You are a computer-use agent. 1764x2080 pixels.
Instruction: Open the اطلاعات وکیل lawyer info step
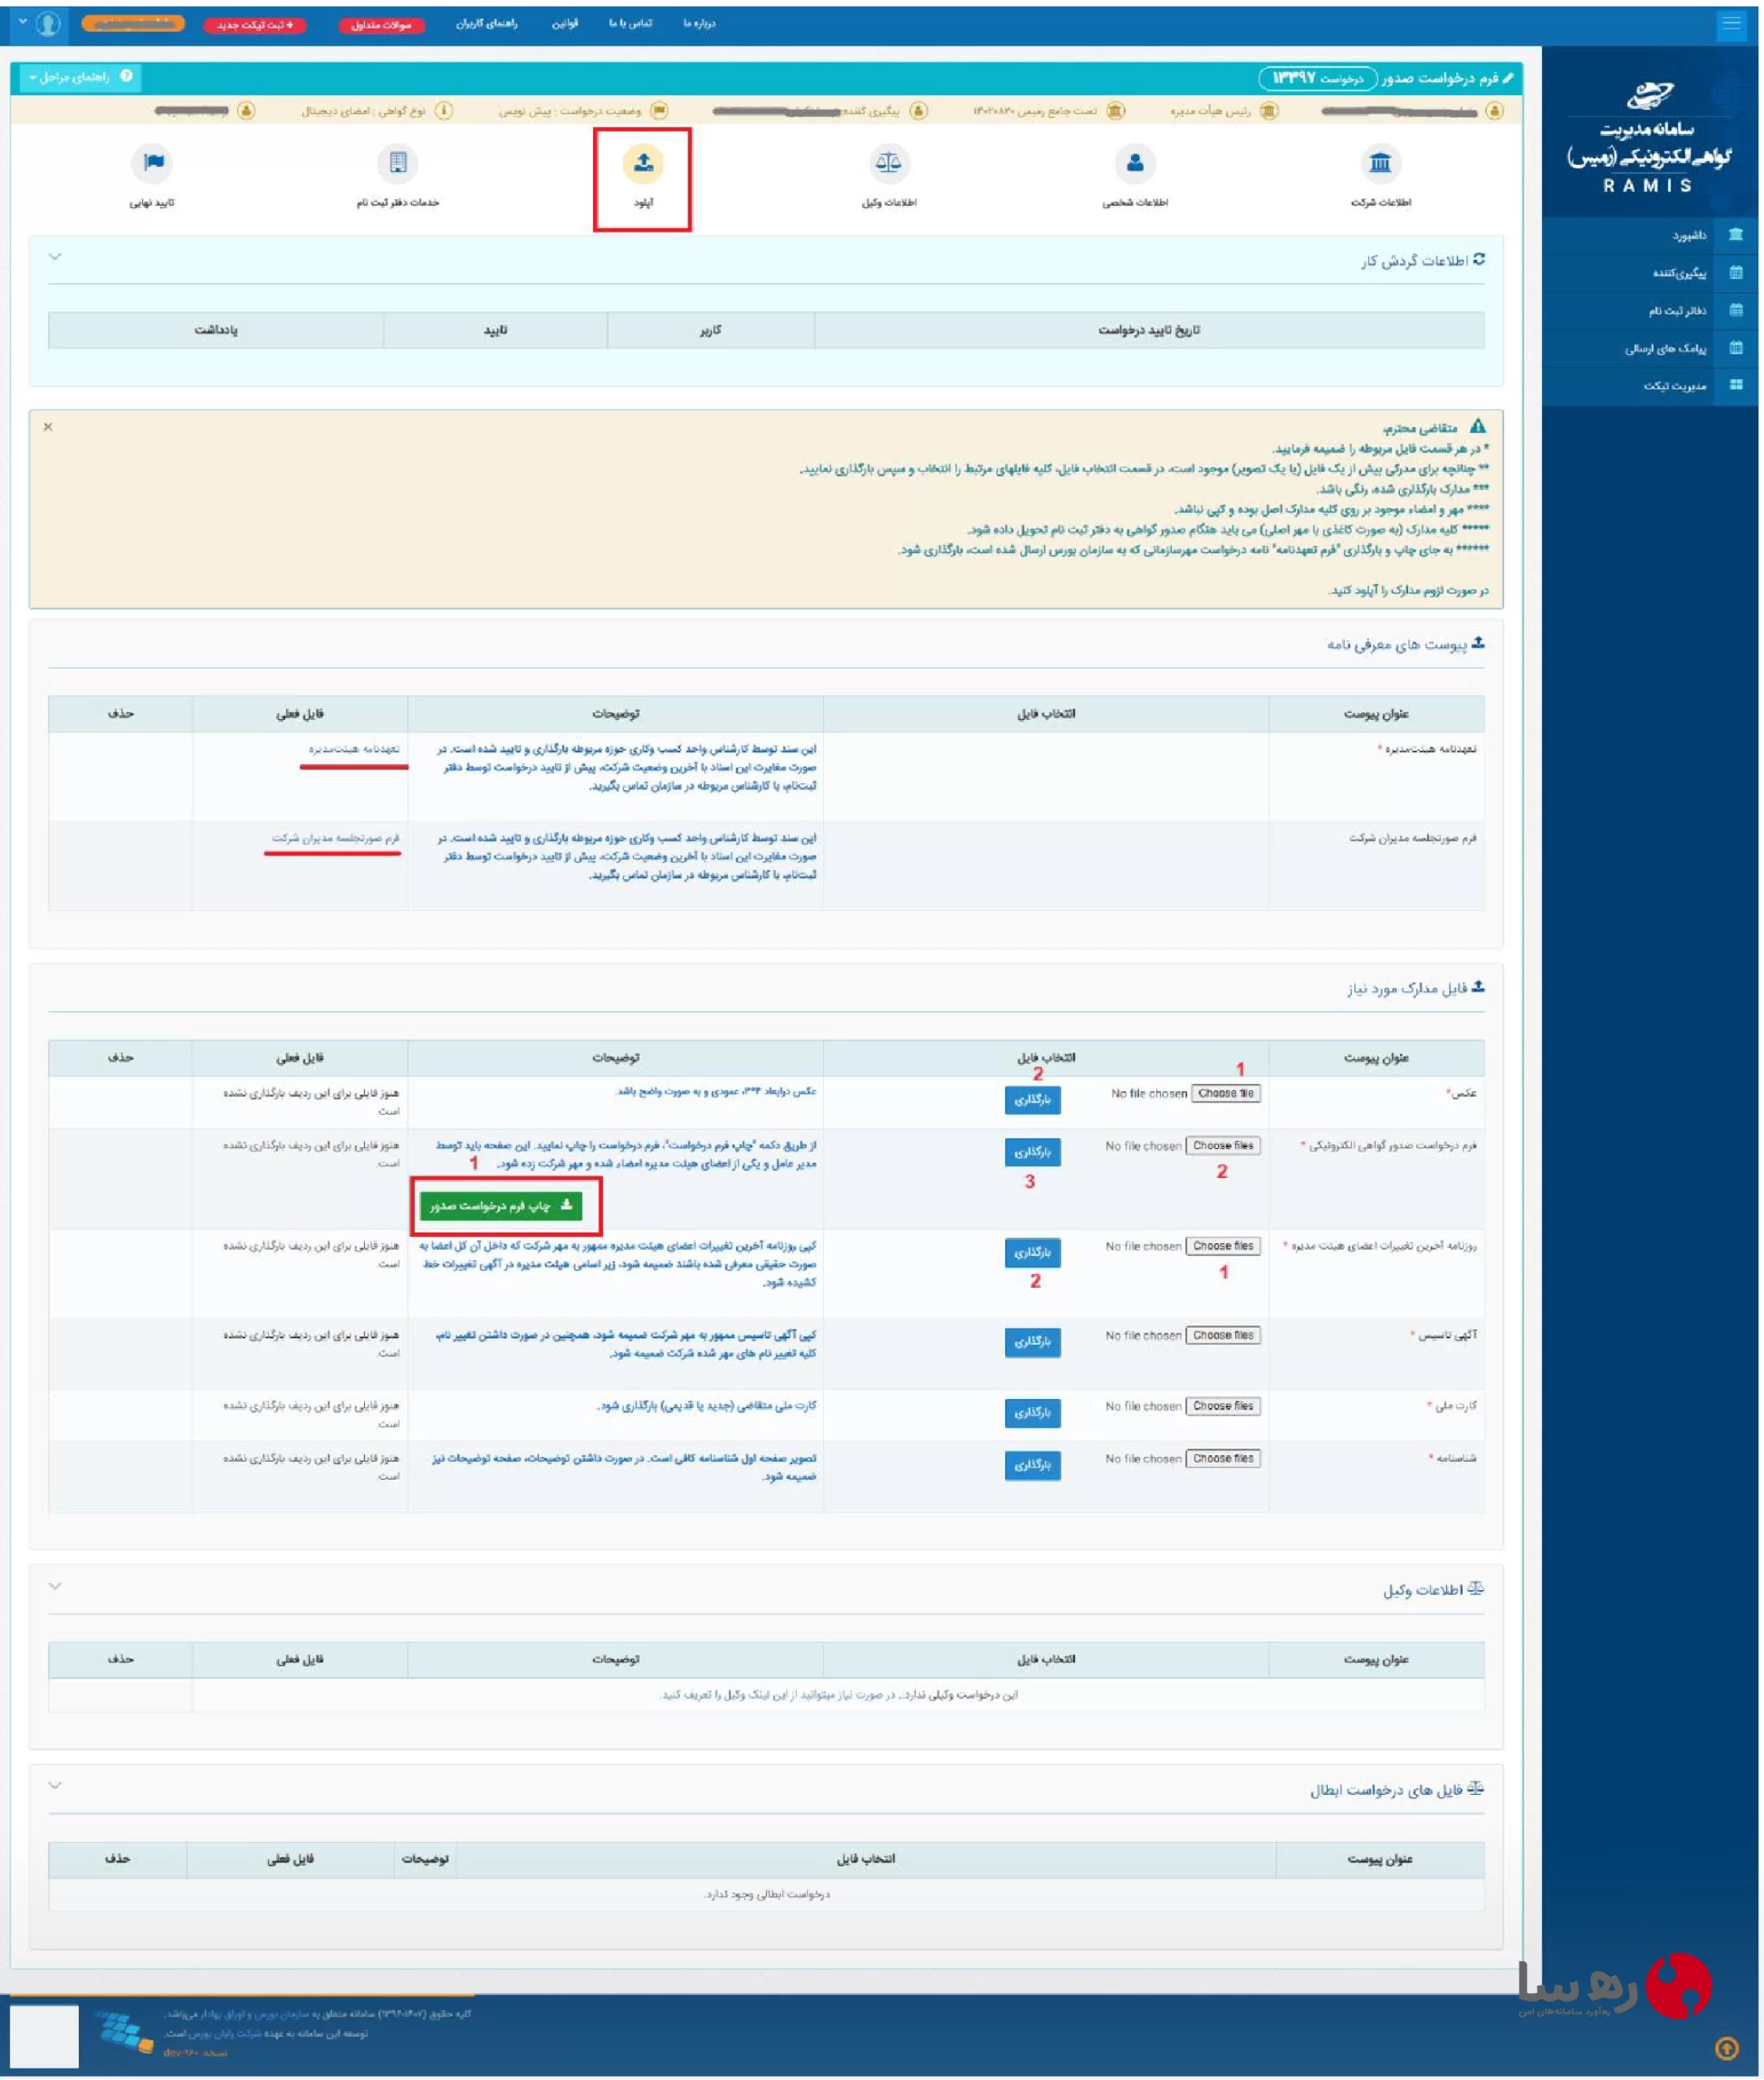coord(888,163)
